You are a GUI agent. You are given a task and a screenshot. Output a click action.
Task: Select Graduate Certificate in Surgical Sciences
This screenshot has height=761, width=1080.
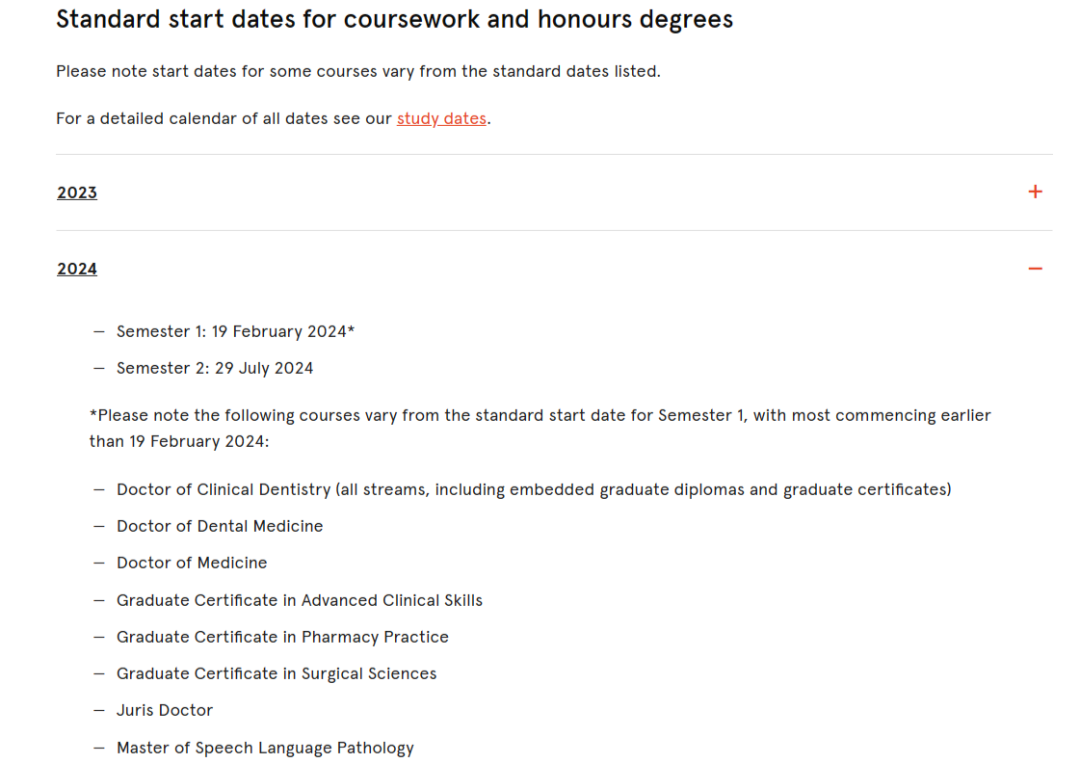click(276, 674)
